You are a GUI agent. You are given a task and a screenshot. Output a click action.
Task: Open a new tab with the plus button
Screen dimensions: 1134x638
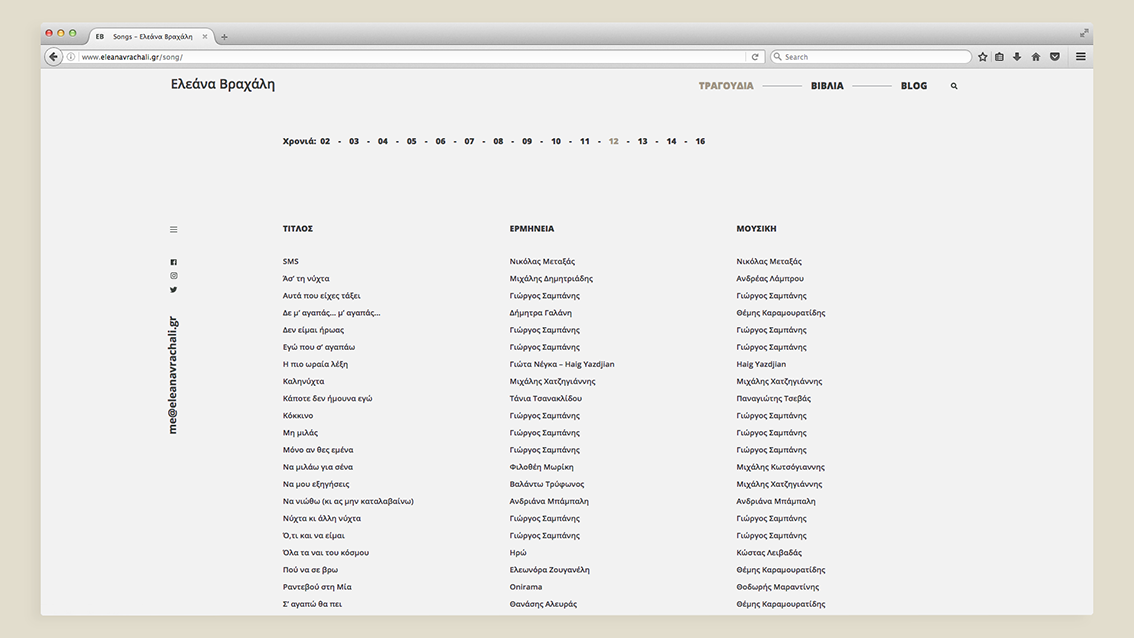[224, 37]
